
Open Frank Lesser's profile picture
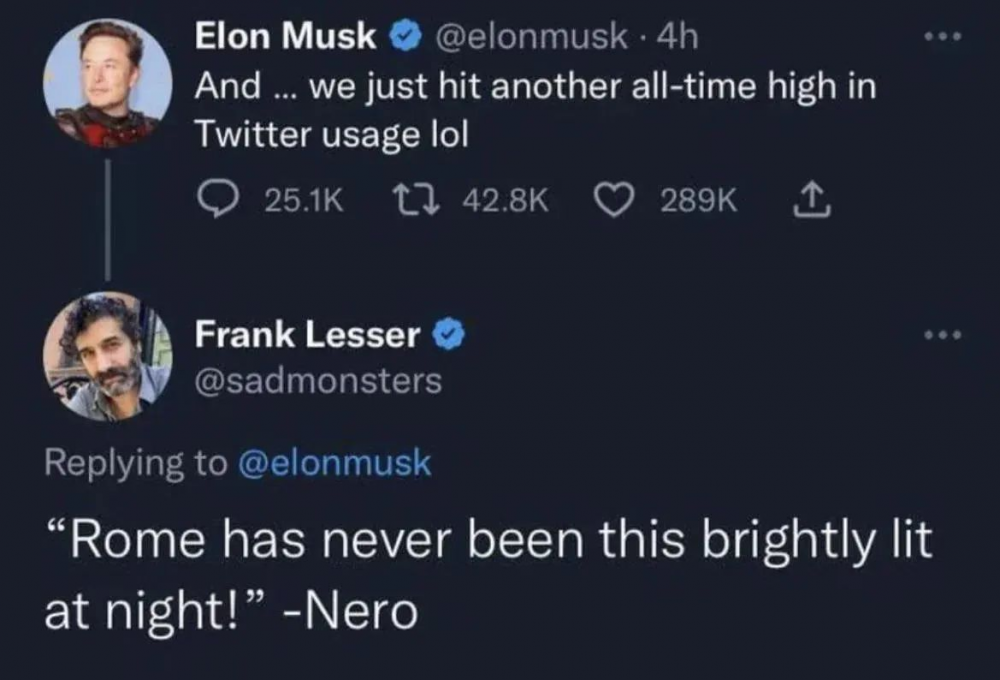point(106,355)
